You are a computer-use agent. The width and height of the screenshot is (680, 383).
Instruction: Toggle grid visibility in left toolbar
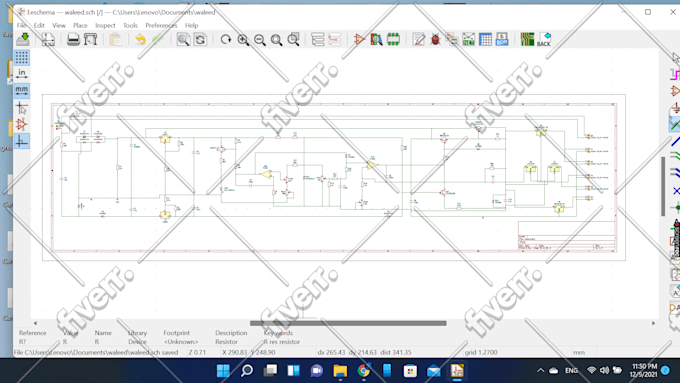[x=22, y=57]
